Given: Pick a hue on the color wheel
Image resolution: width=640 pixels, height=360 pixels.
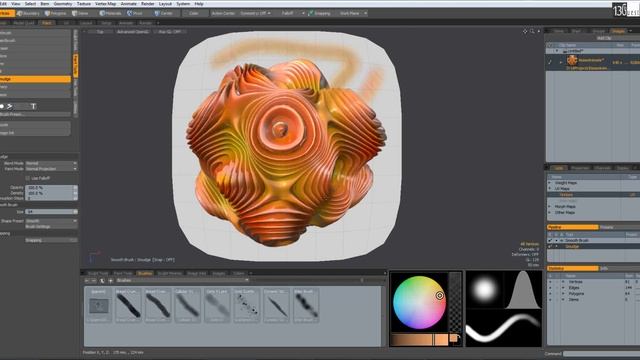Looking at the screenshot, I should pyautogui.click(x=419, y=302).
